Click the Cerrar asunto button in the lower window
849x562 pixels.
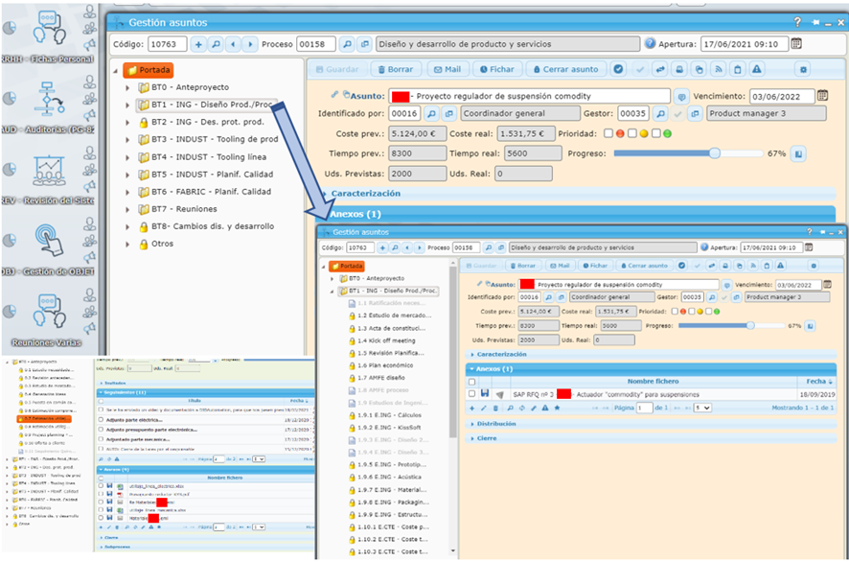[644, 266]
